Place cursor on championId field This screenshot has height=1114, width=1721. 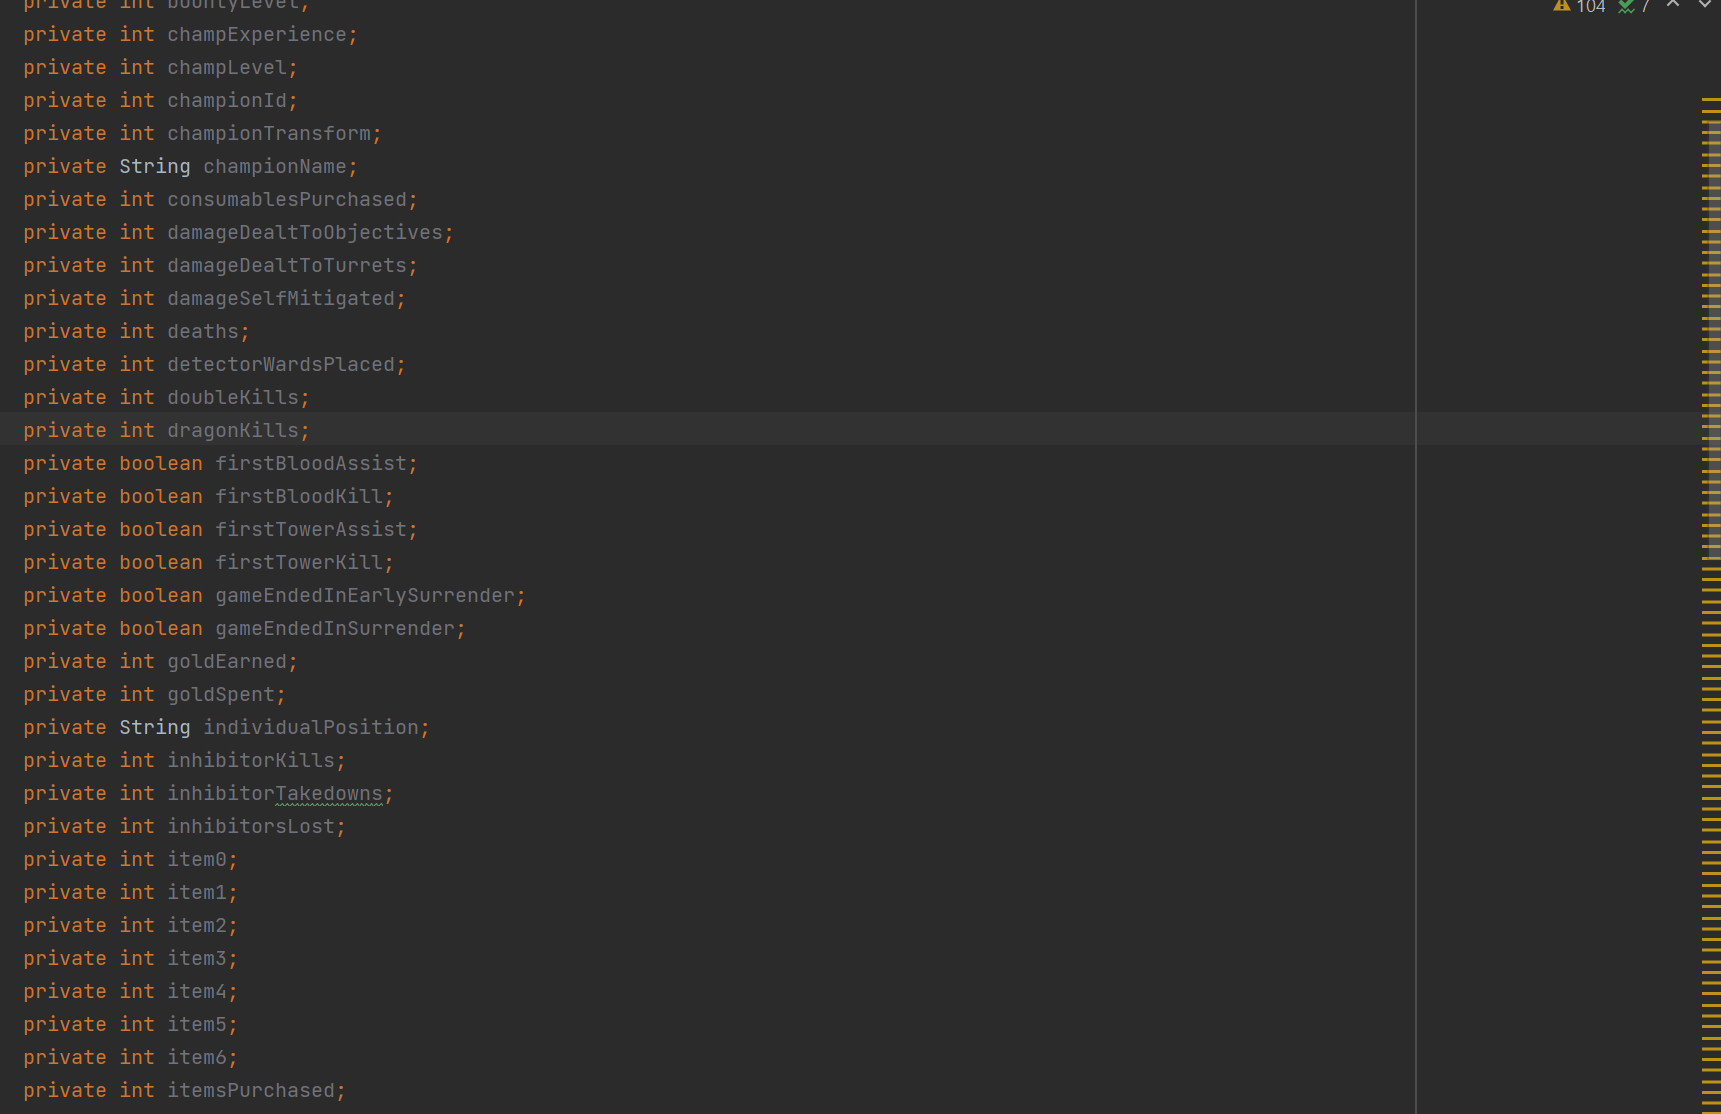[227, 101]
